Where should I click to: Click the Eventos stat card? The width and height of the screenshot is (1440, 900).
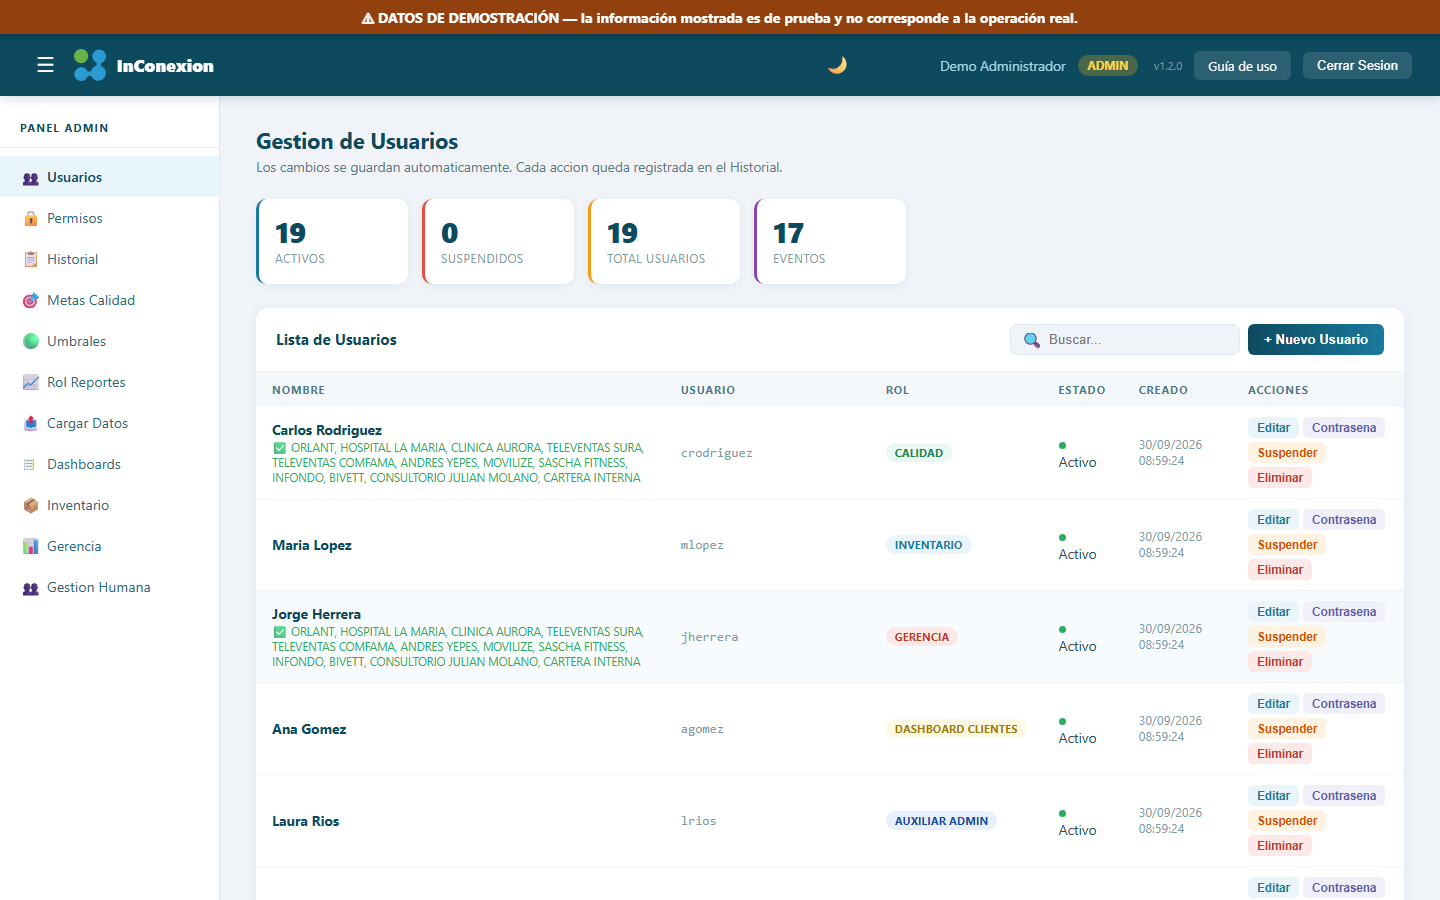click(830, 241)
